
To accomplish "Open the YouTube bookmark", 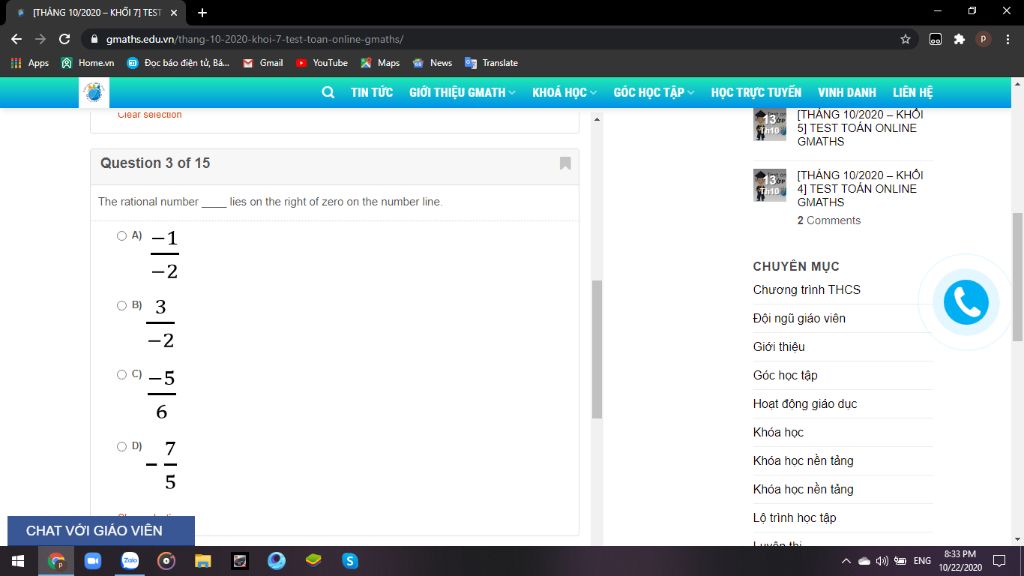I will [321, 63].
